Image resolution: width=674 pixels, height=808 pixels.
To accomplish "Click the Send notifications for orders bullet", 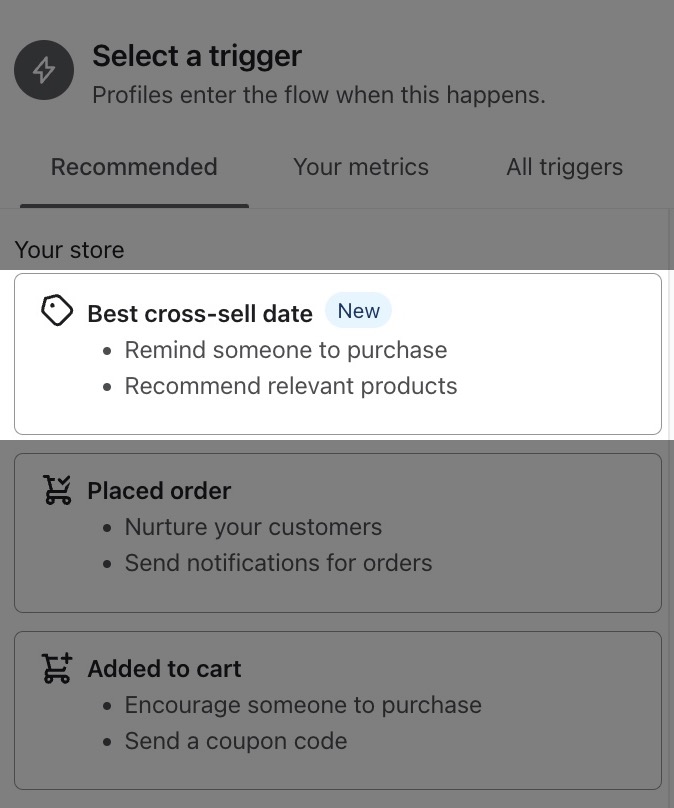I will [x=278, y=563].
